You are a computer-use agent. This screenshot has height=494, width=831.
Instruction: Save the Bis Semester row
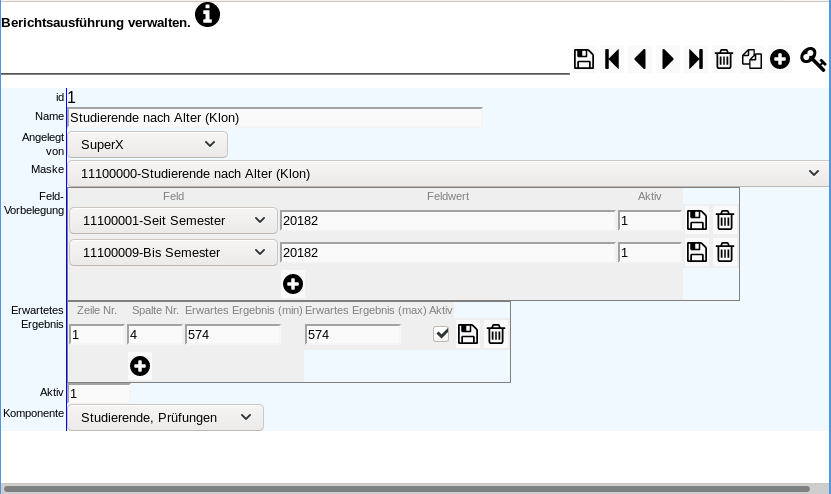click(697, 252)
